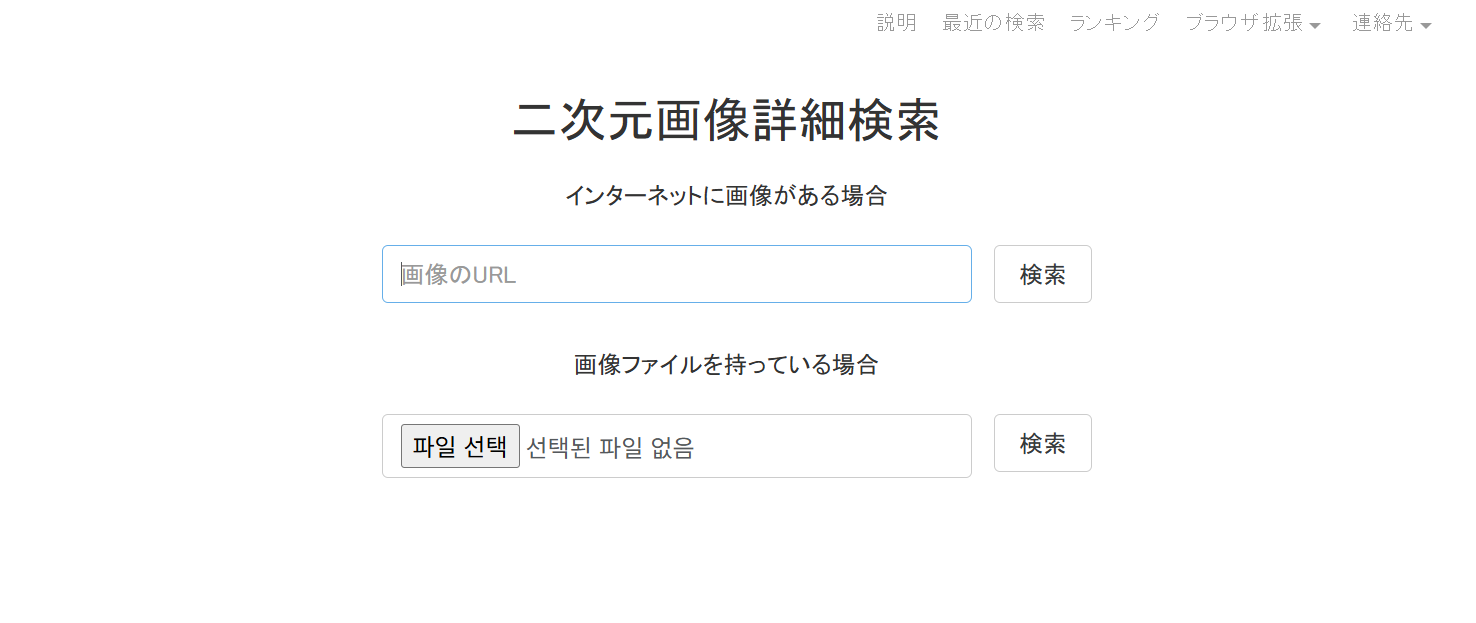Click blank page area below upload form
This screenshot has height=623, width=1476.
pyautogui.click(x=737, y=560)
